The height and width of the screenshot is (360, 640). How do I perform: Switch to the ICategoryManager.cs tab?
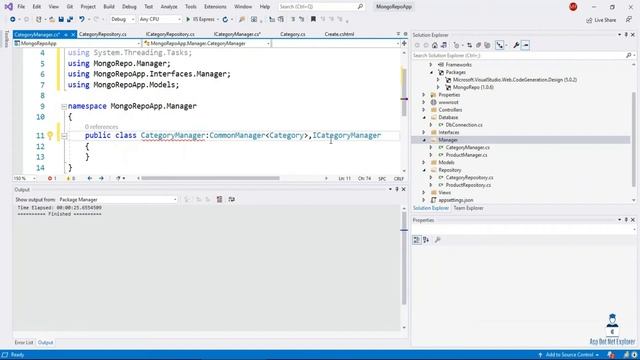[x=237, y=34]
